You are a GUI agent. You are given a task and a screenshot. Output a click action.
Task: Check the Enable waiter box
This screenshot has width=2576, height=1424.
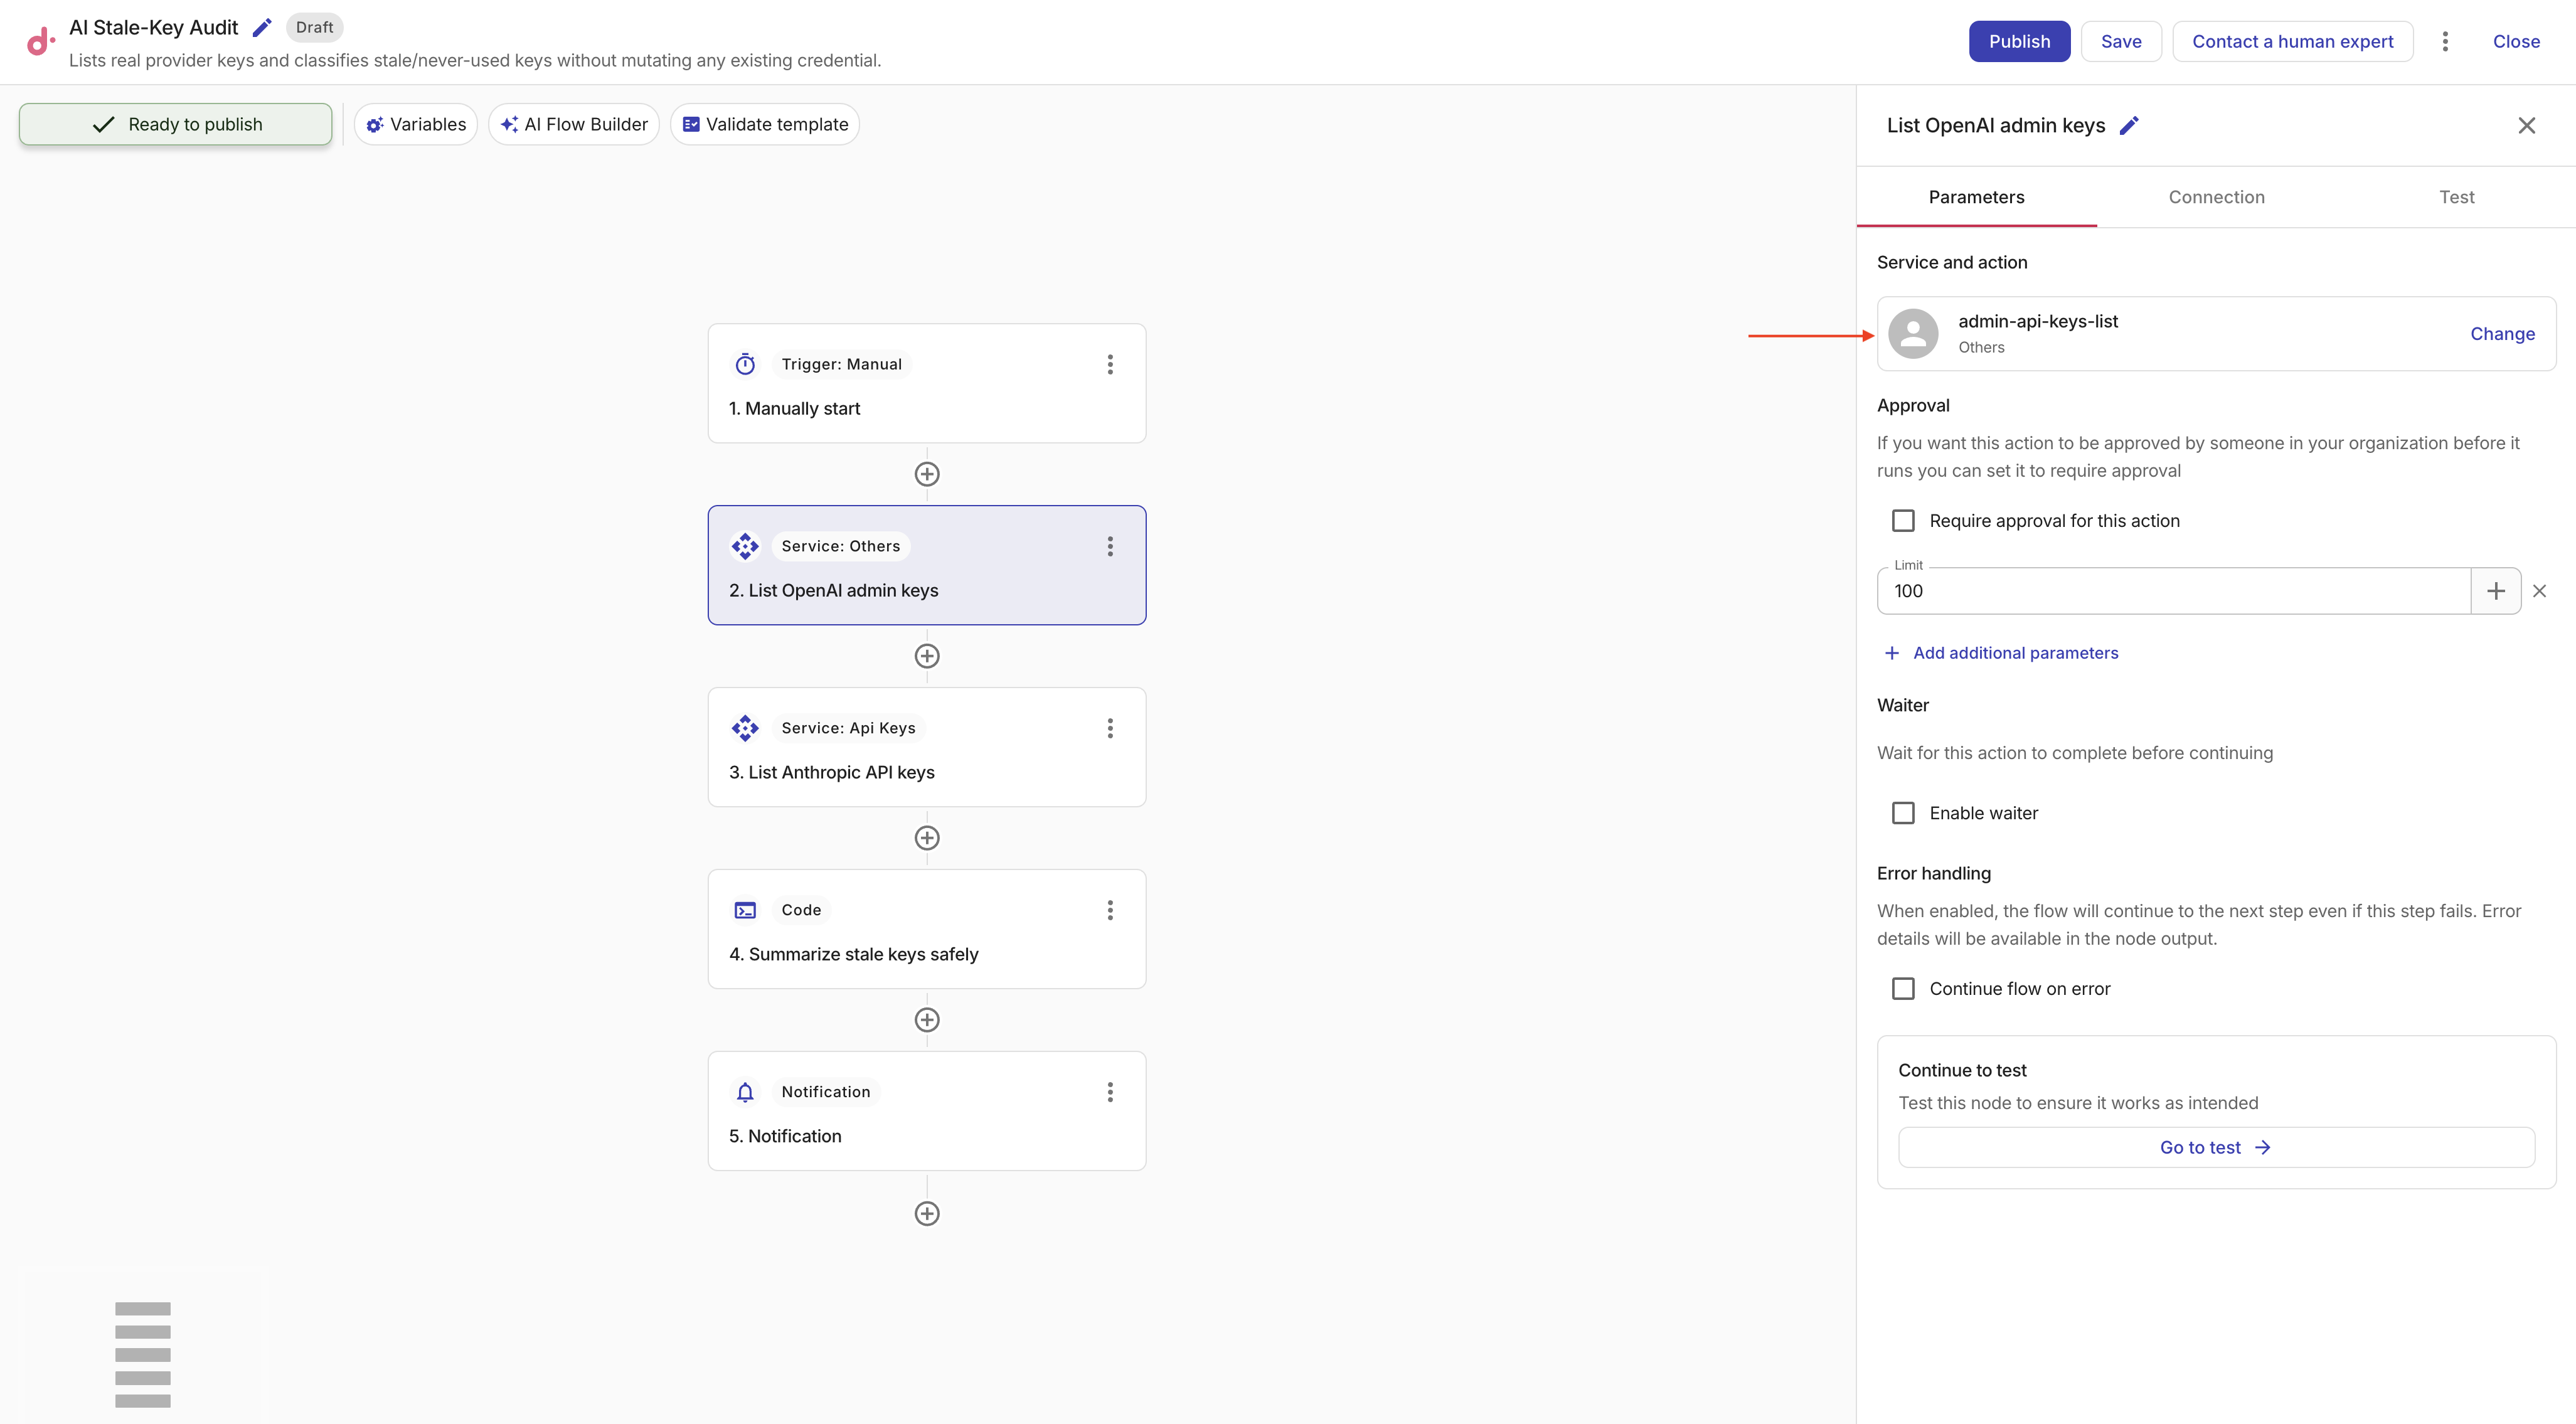click(1903, 813)
